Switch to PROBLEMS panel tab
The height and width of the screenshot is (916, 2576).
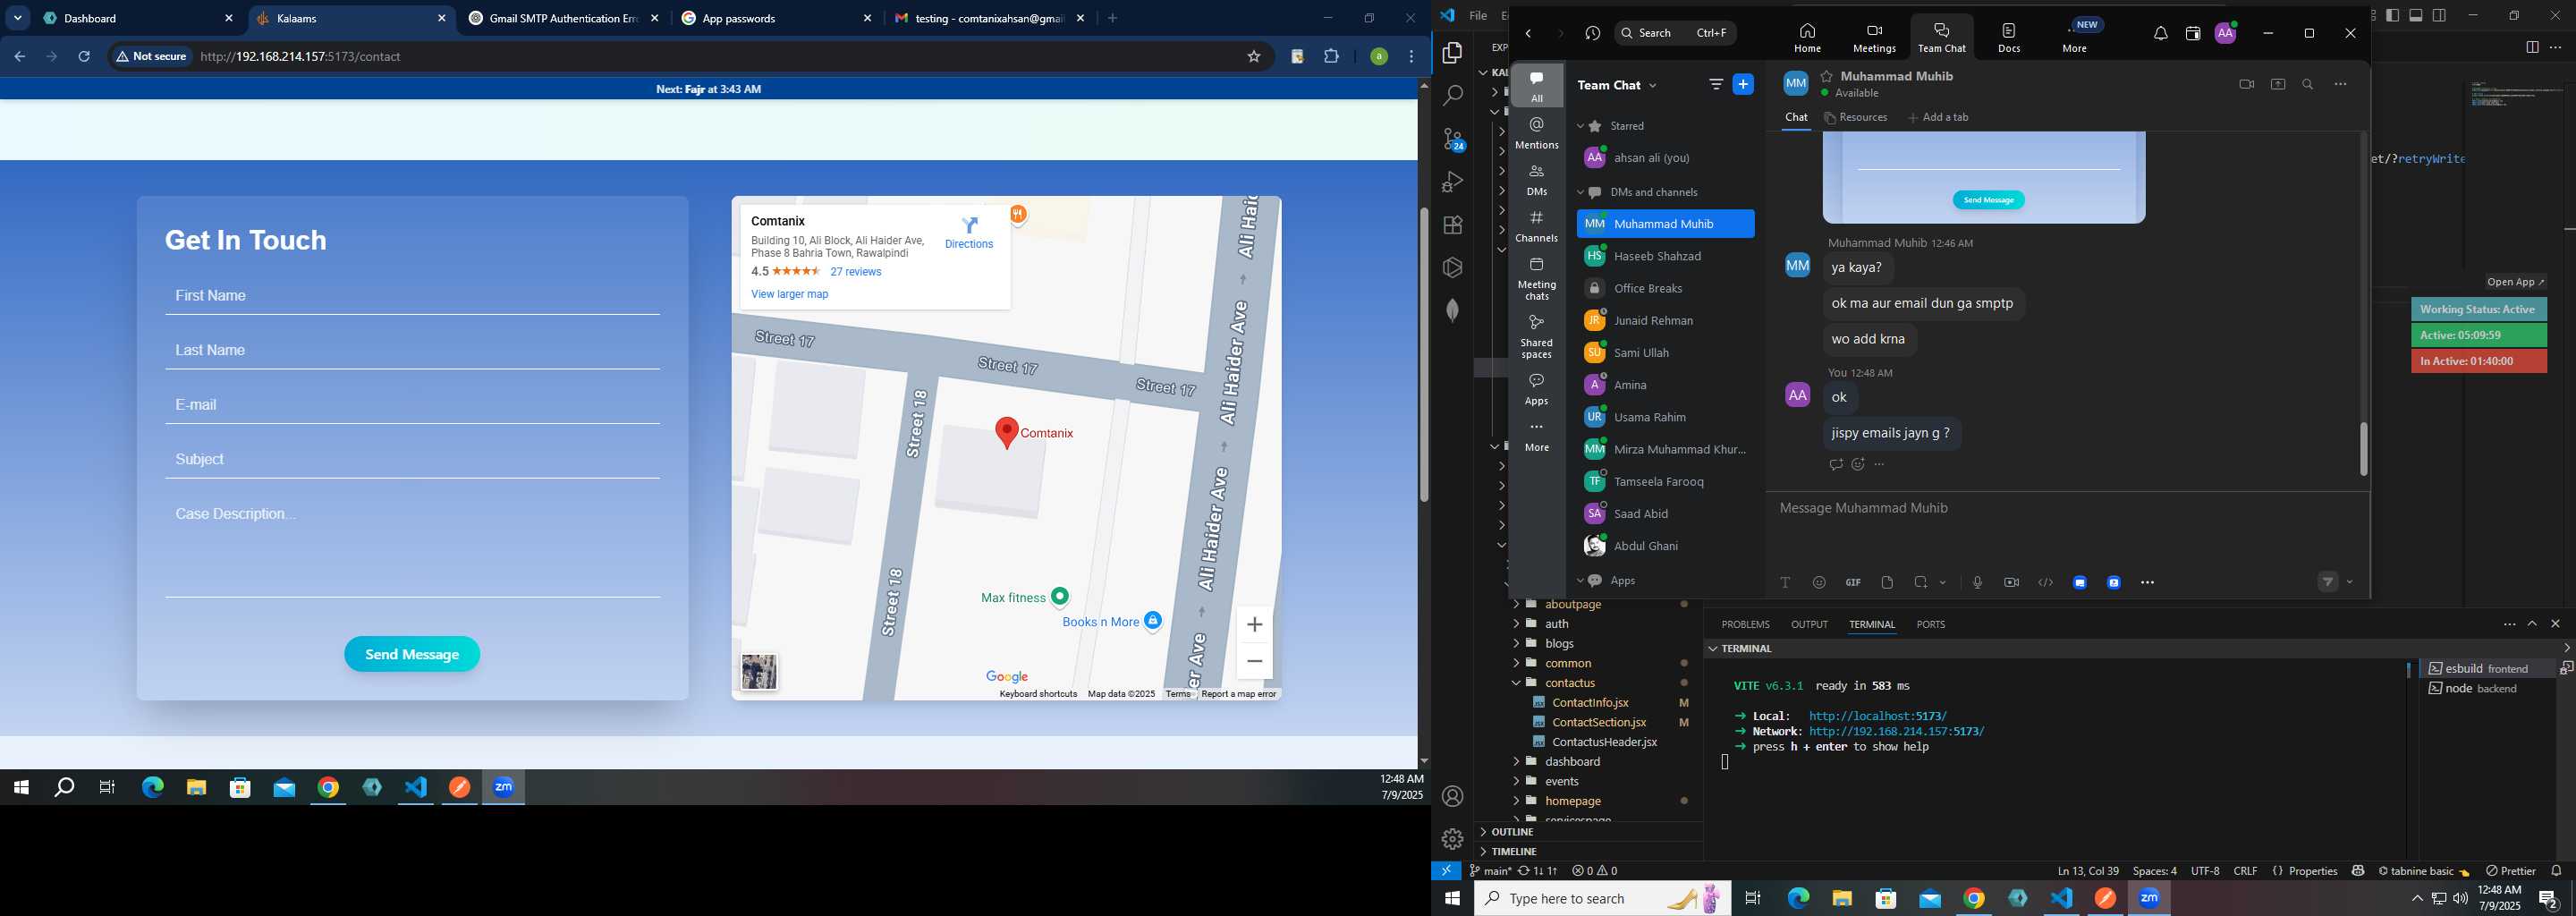pos(1745,625)
